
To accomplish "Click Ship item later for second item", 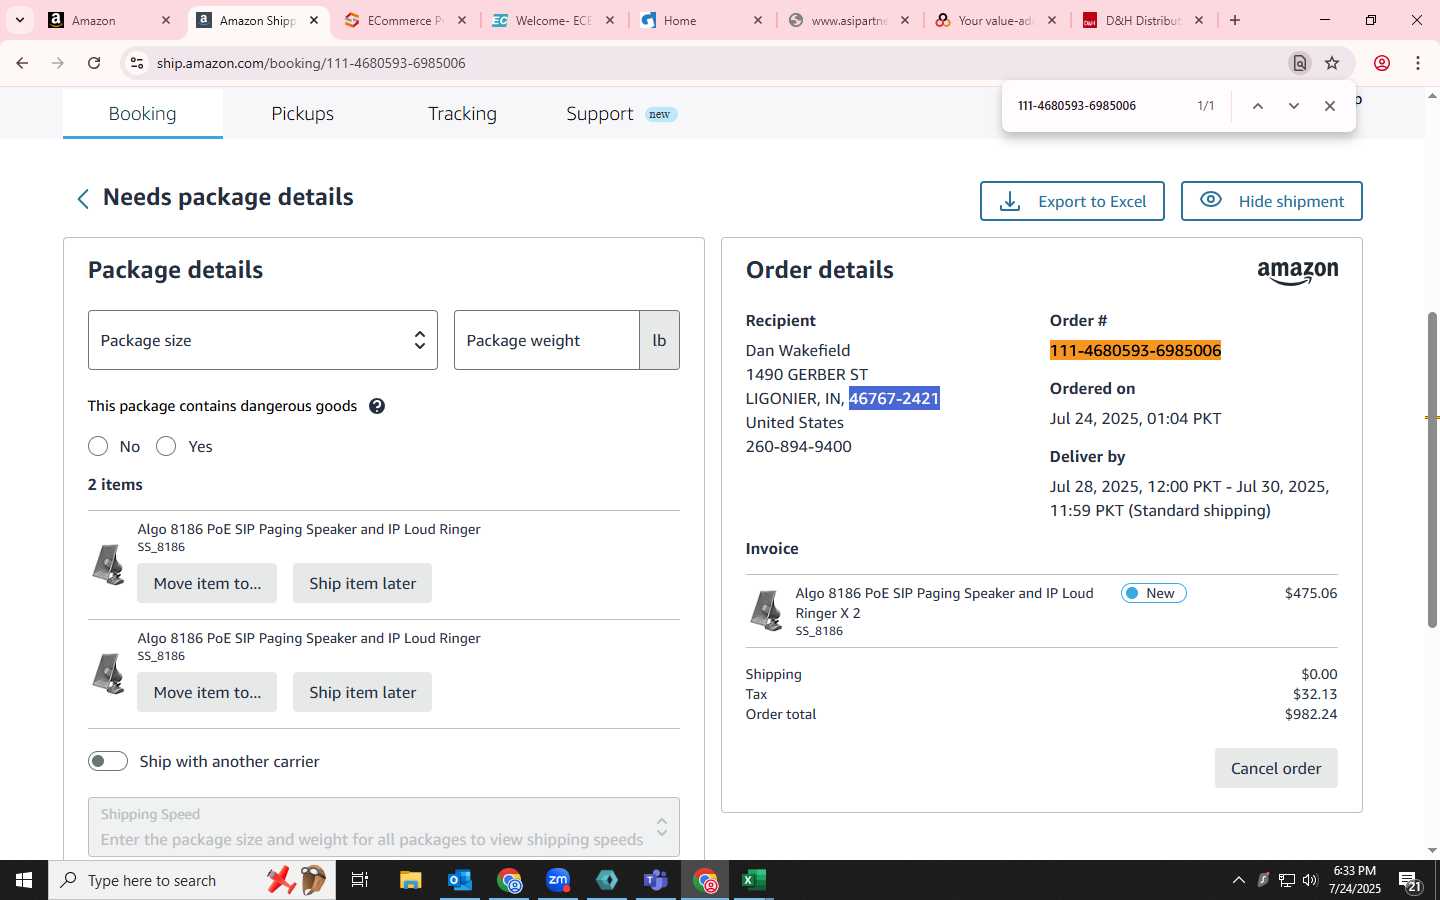I will (362, 692).
